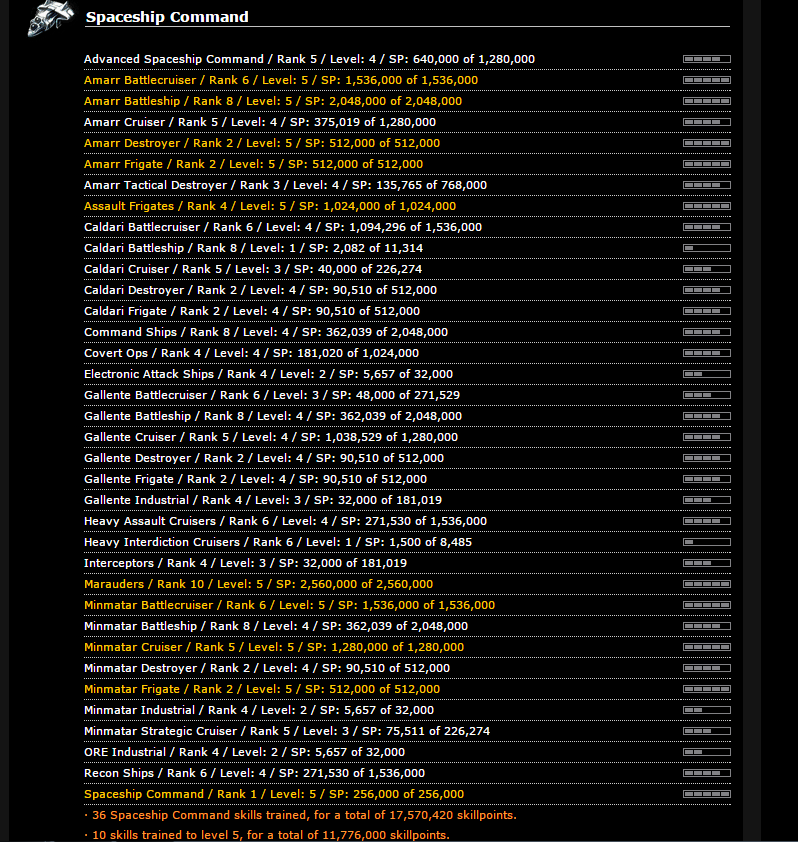This screenshot has width=798, height=842.
Task: Select the Caldari Destroyer skill row
Action: pyautogui.click(x=407, y=289)
